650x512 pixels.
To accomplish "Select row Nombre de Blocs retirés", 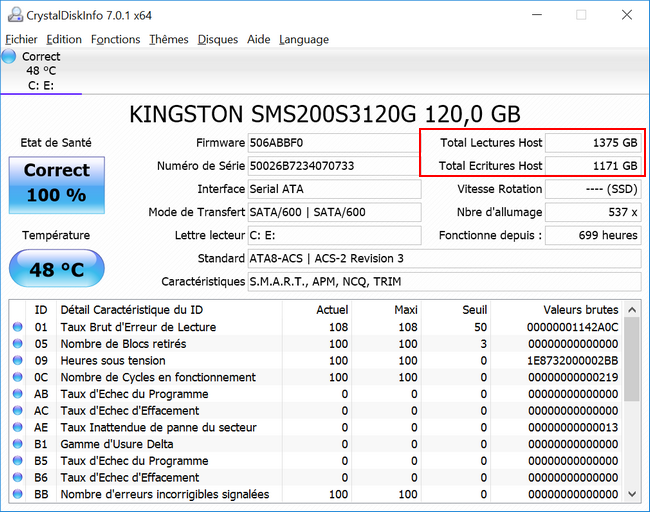I will tap(316, 344).
